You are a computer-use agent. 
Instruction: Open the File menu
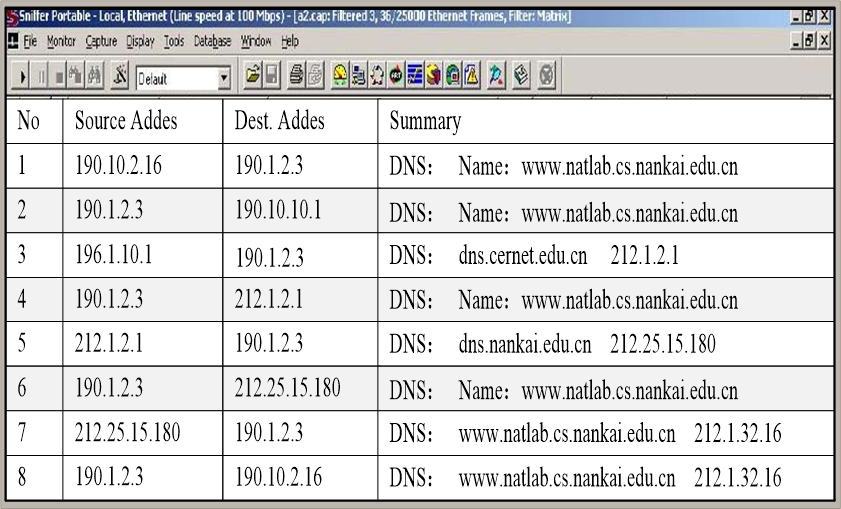(x=30, y=41)
